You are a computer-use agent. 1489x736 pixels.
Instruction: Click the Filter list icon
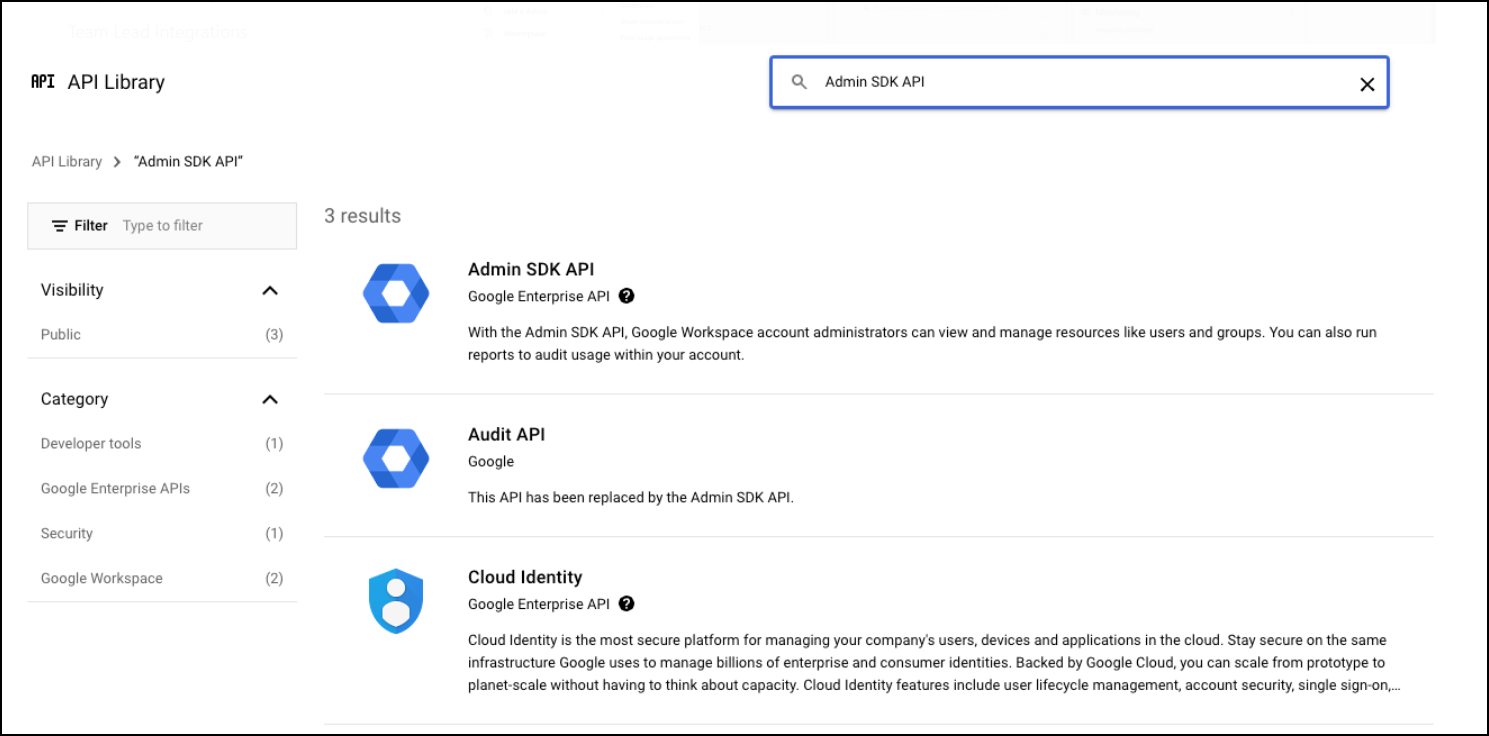60,226
